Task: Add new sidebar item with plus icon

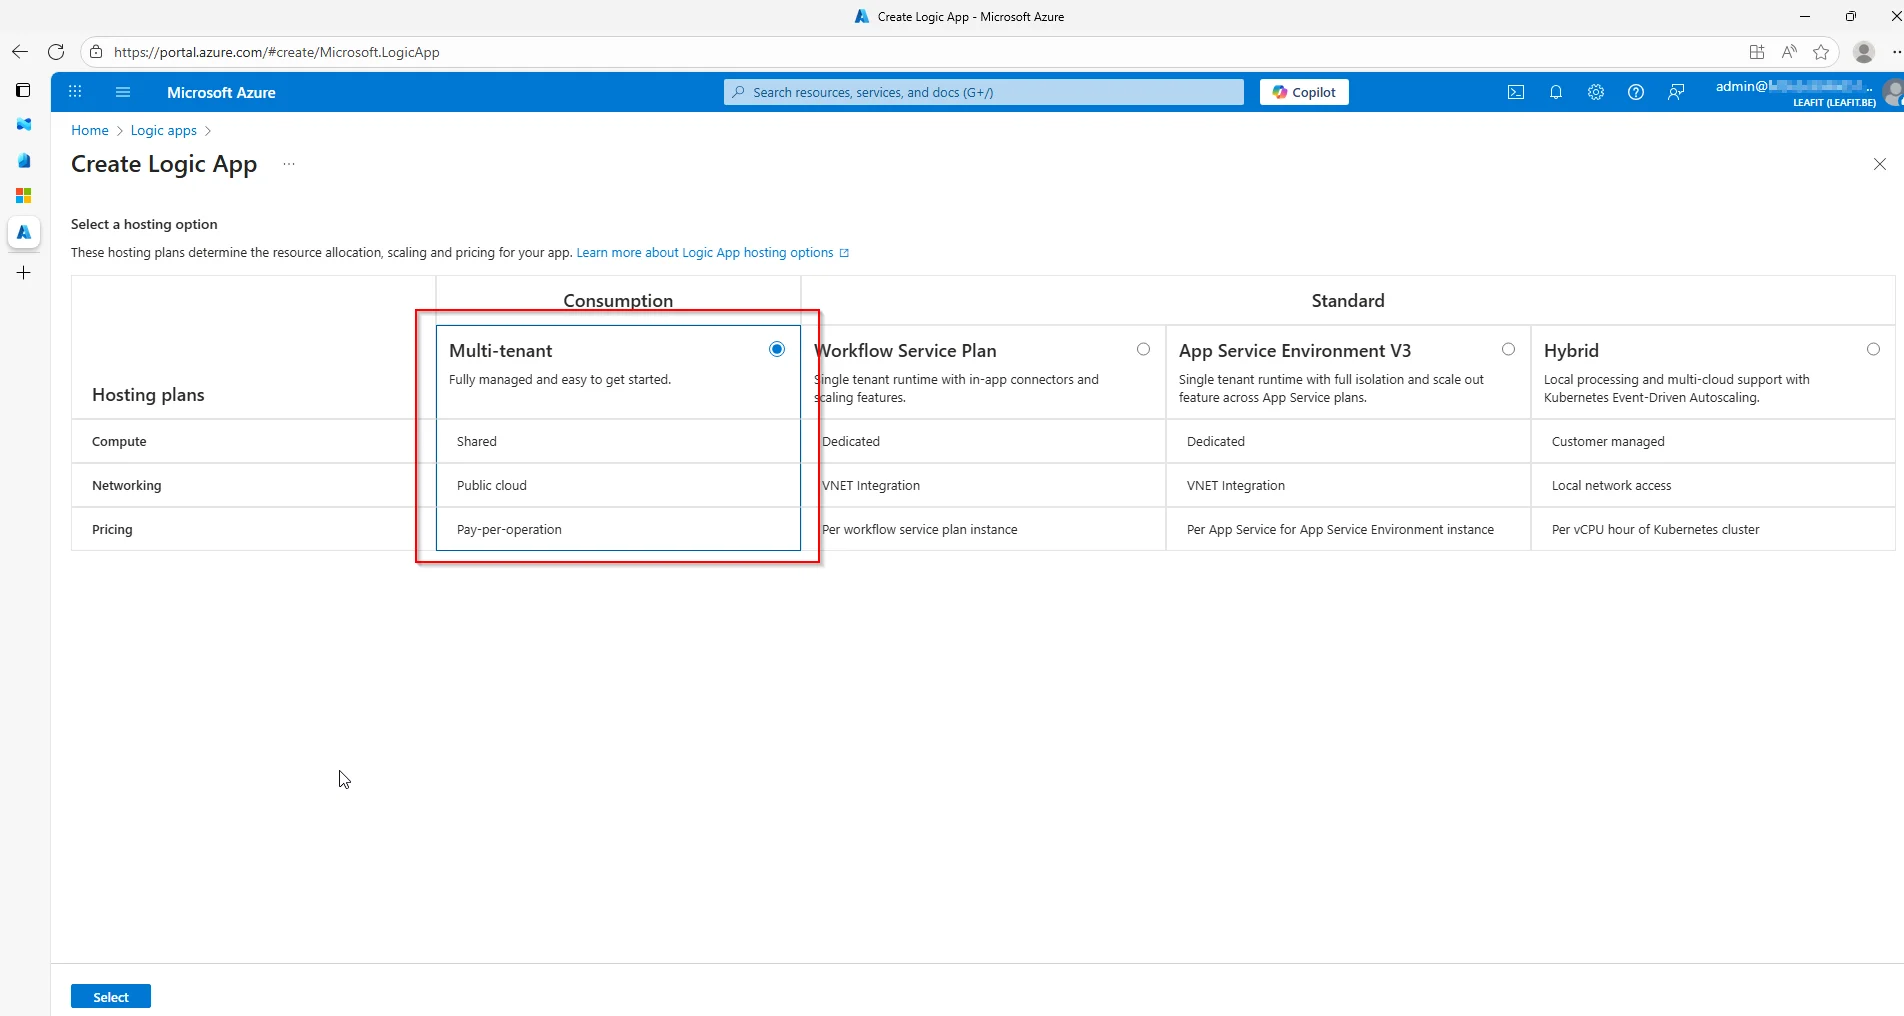Action: click(x=24, y=272)
